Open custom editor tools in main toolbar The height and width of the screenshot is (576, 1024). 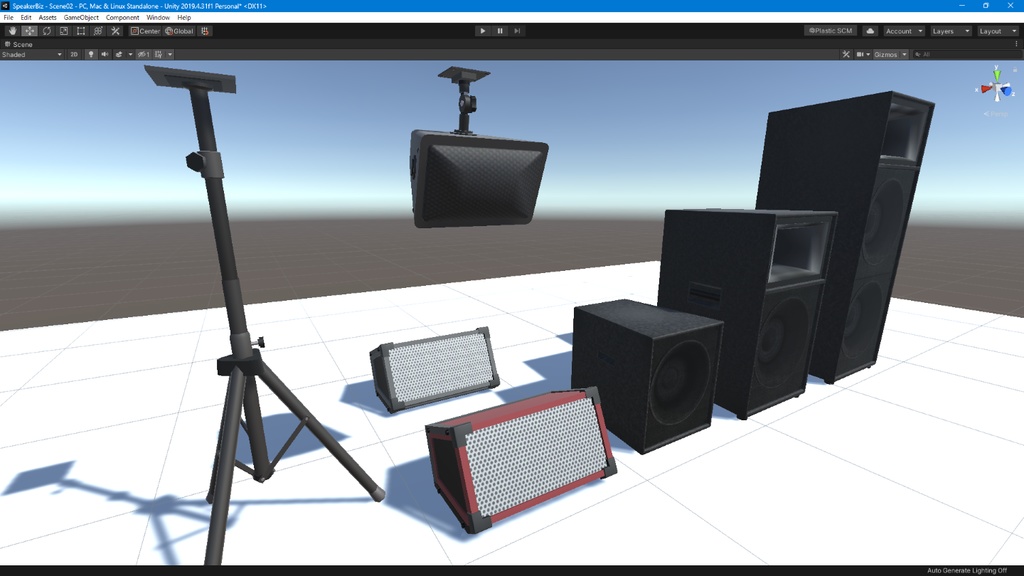coord(115,31)
